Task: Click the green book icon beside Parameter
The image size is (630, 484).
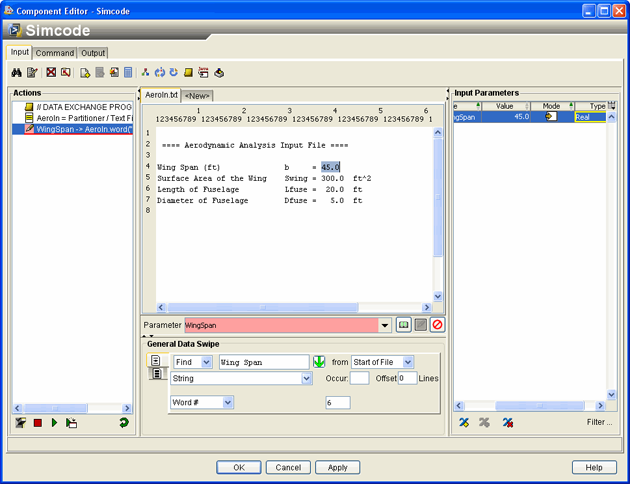Action: (x=404, y=325)
